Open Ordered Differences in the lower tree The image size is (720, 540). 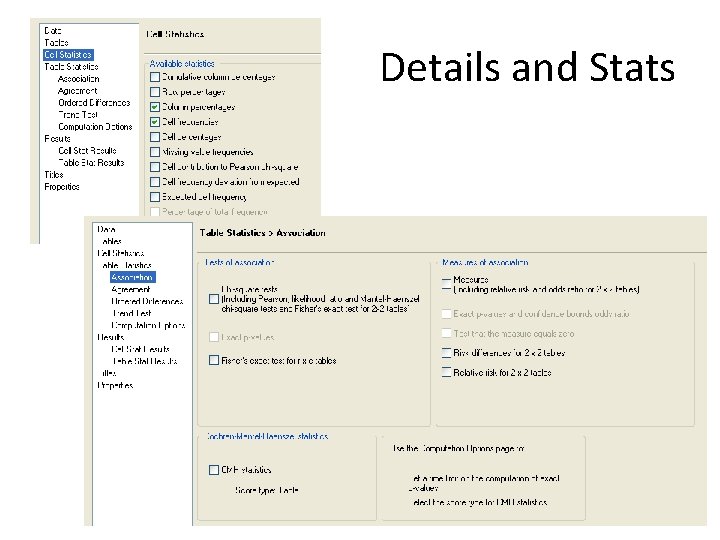[147, 301]
